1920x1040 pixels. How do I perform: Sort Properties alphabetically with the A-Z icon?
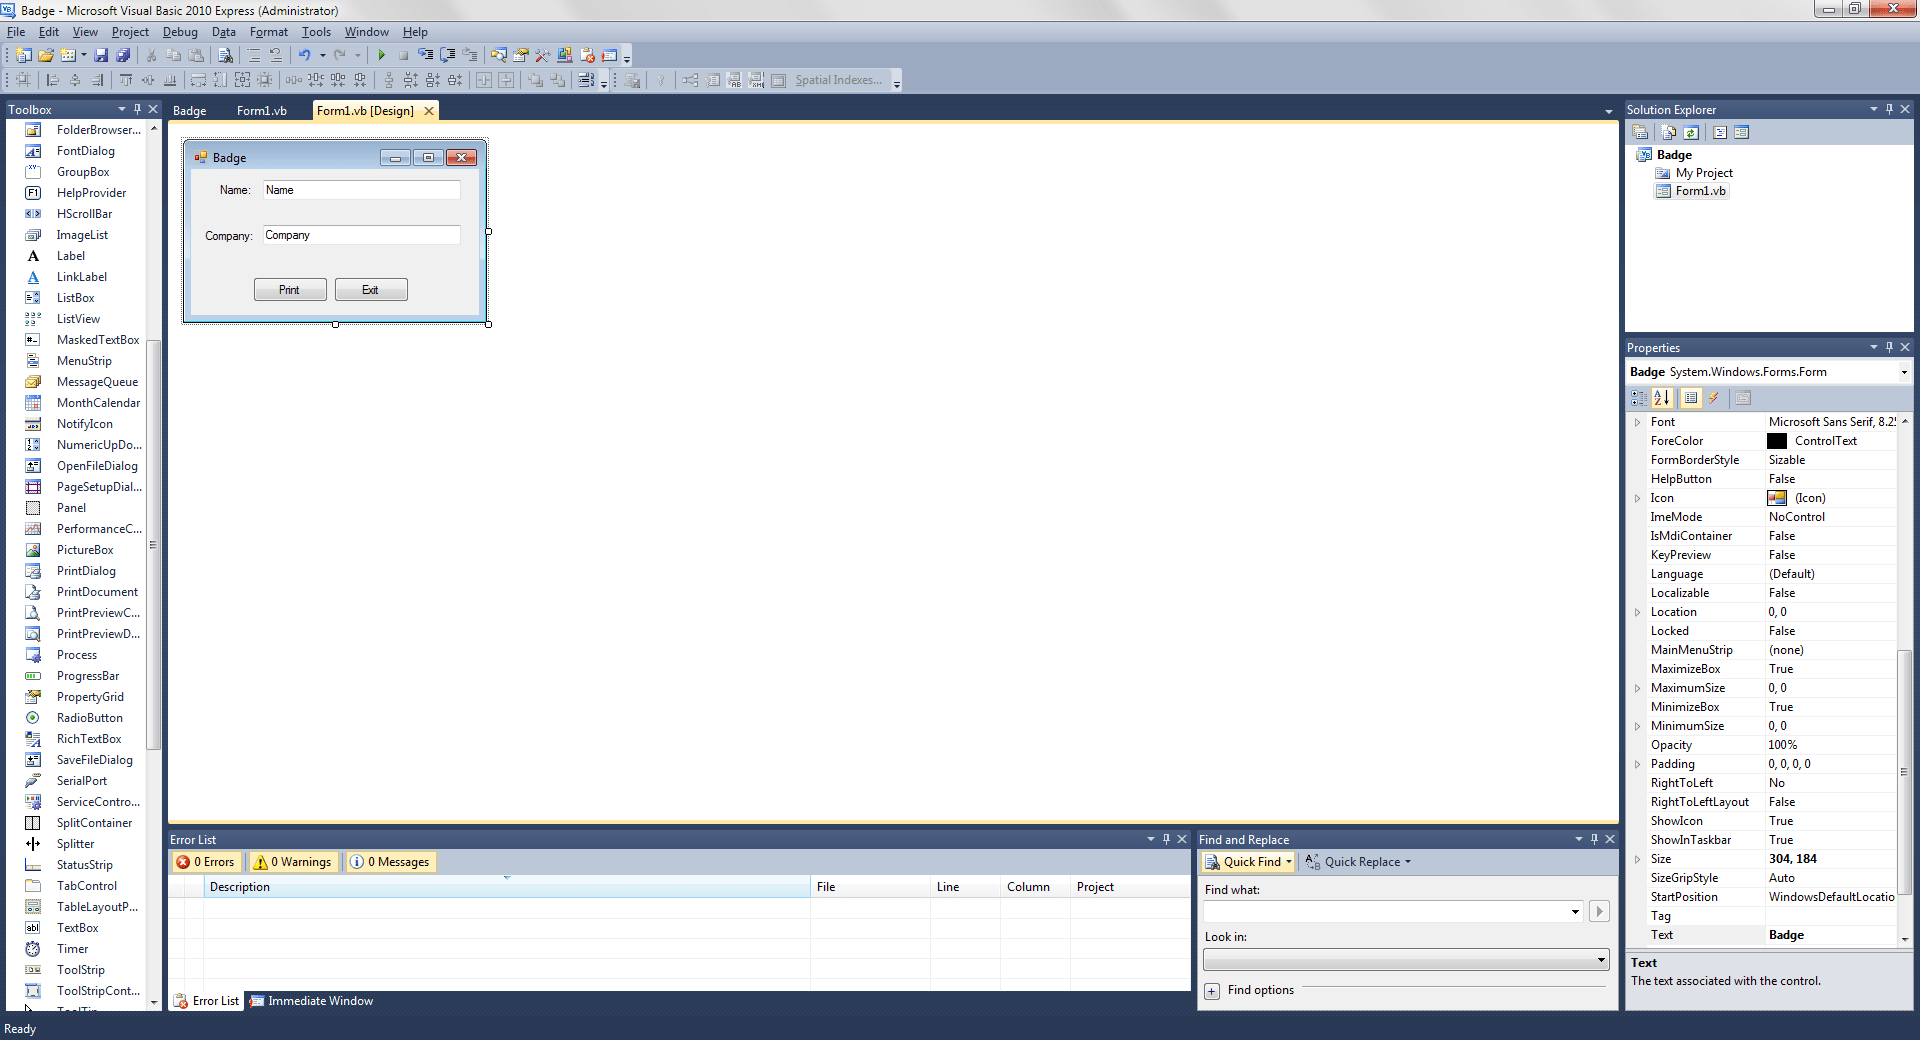[x=1662, y=398]
